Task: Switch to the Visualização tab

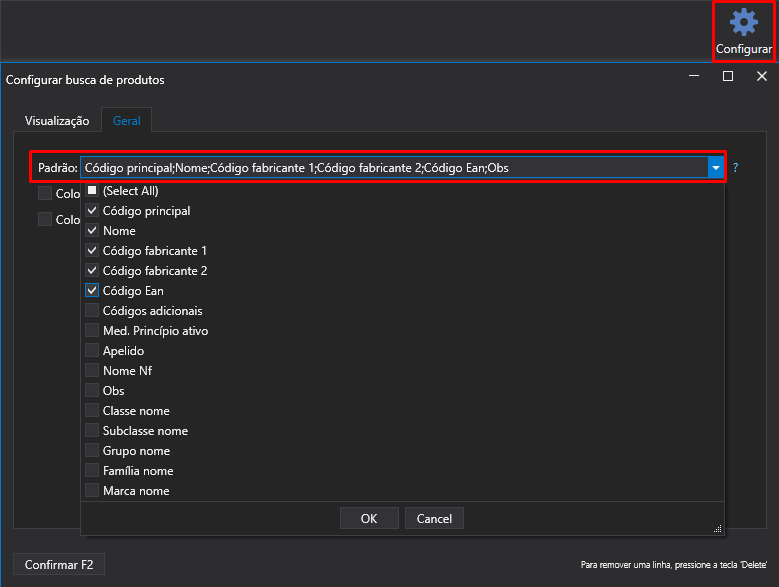Action: (x=57, y=121)
